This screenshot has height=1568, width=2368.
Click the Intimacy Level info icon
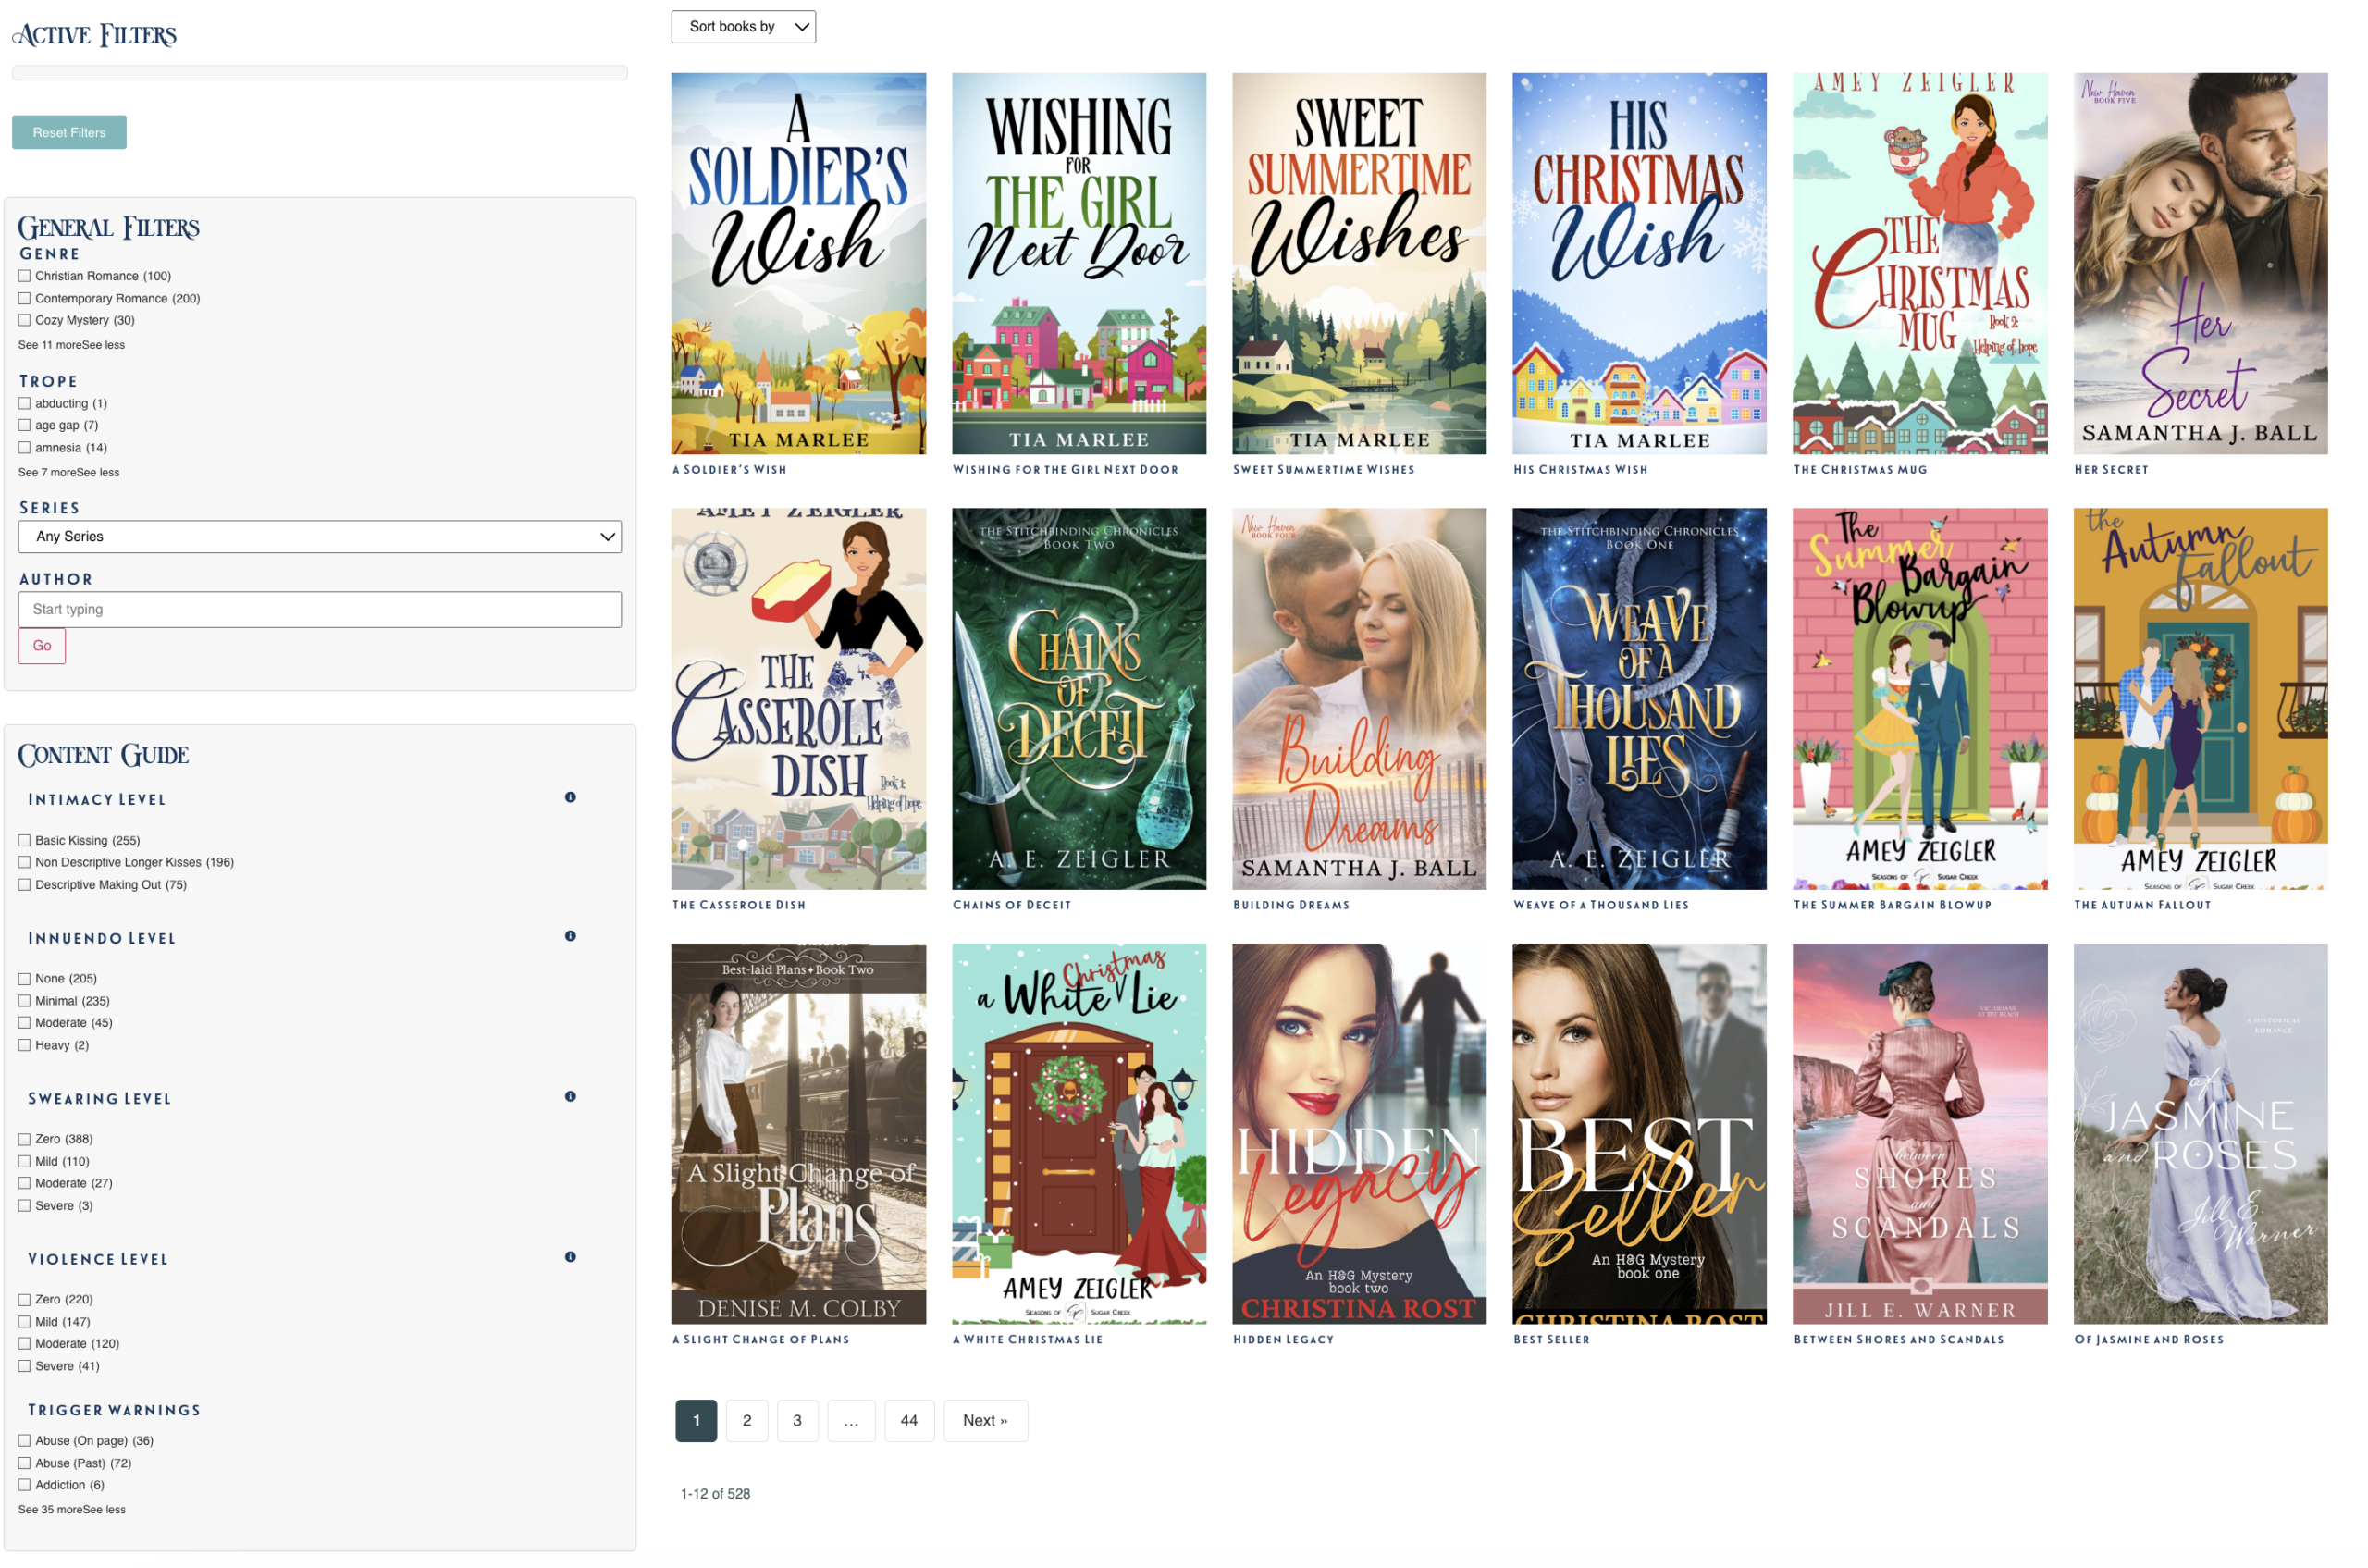tap(570, 797)
